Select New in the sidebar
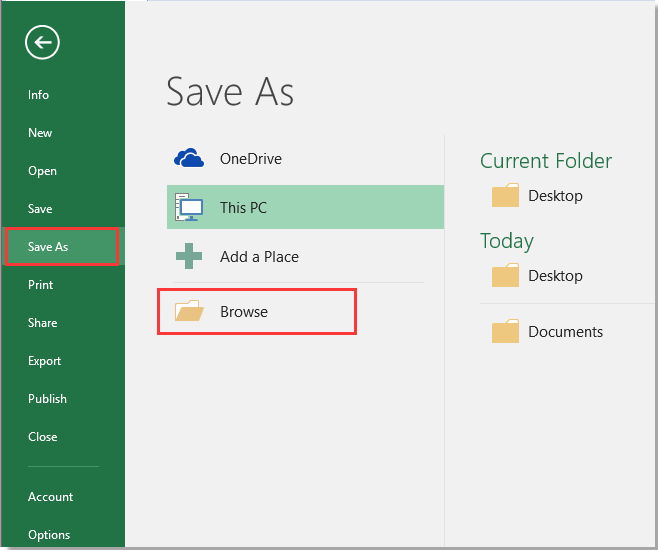The height and width of the screenshot is (550, 658). 40,133
